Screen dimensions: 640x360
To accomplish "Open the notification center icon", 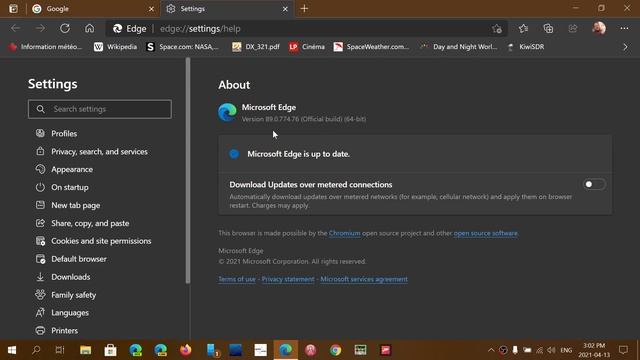I will 623,350.
